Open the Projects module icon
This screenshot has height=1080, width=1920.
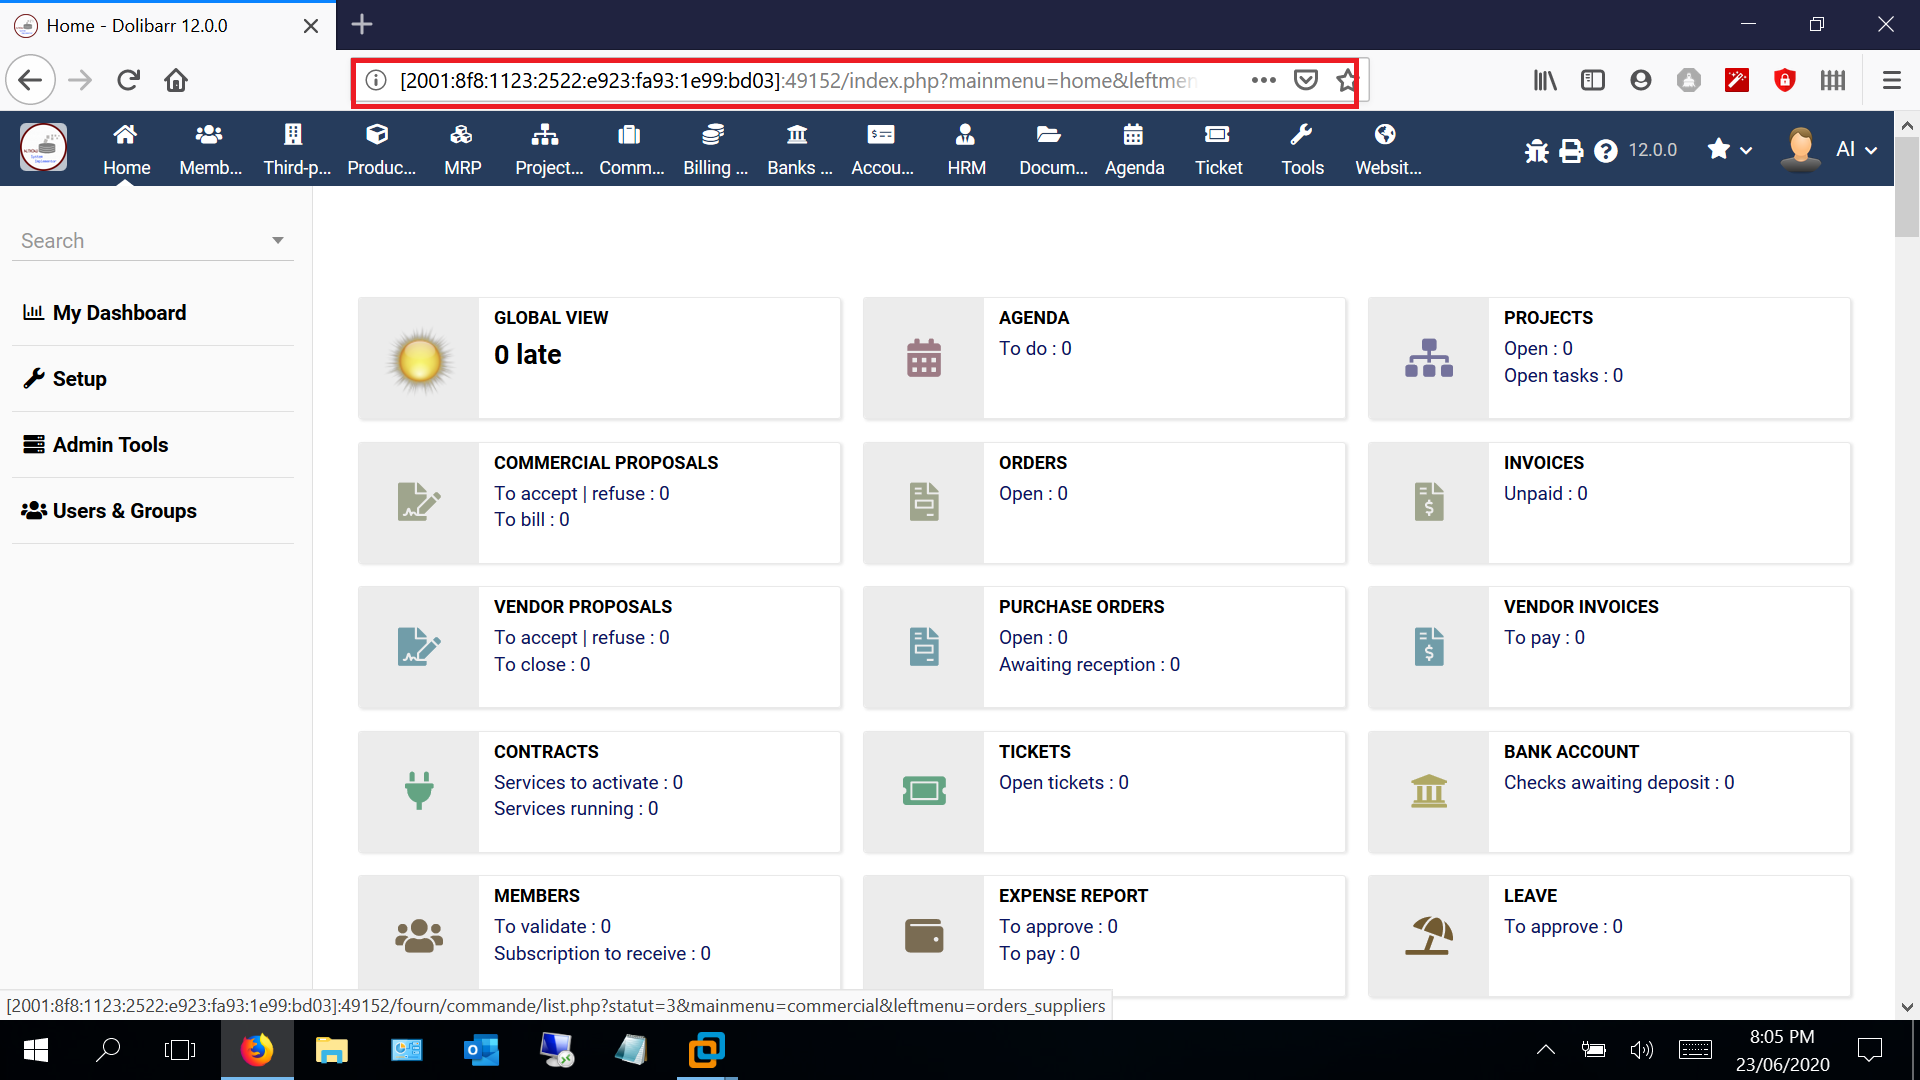click(545, 134)
